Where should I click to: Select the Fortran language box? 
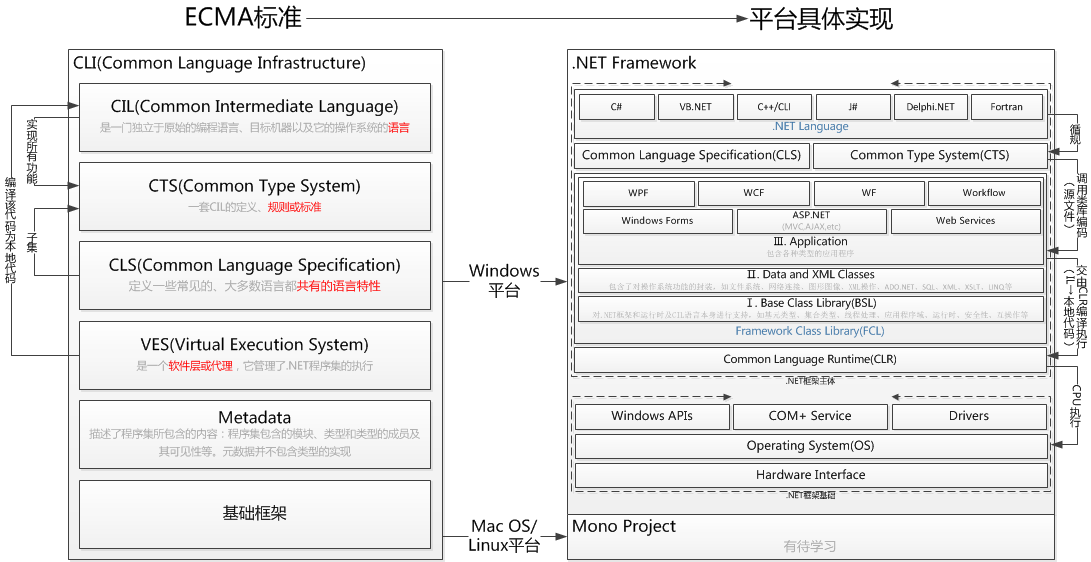point(1006,107)
